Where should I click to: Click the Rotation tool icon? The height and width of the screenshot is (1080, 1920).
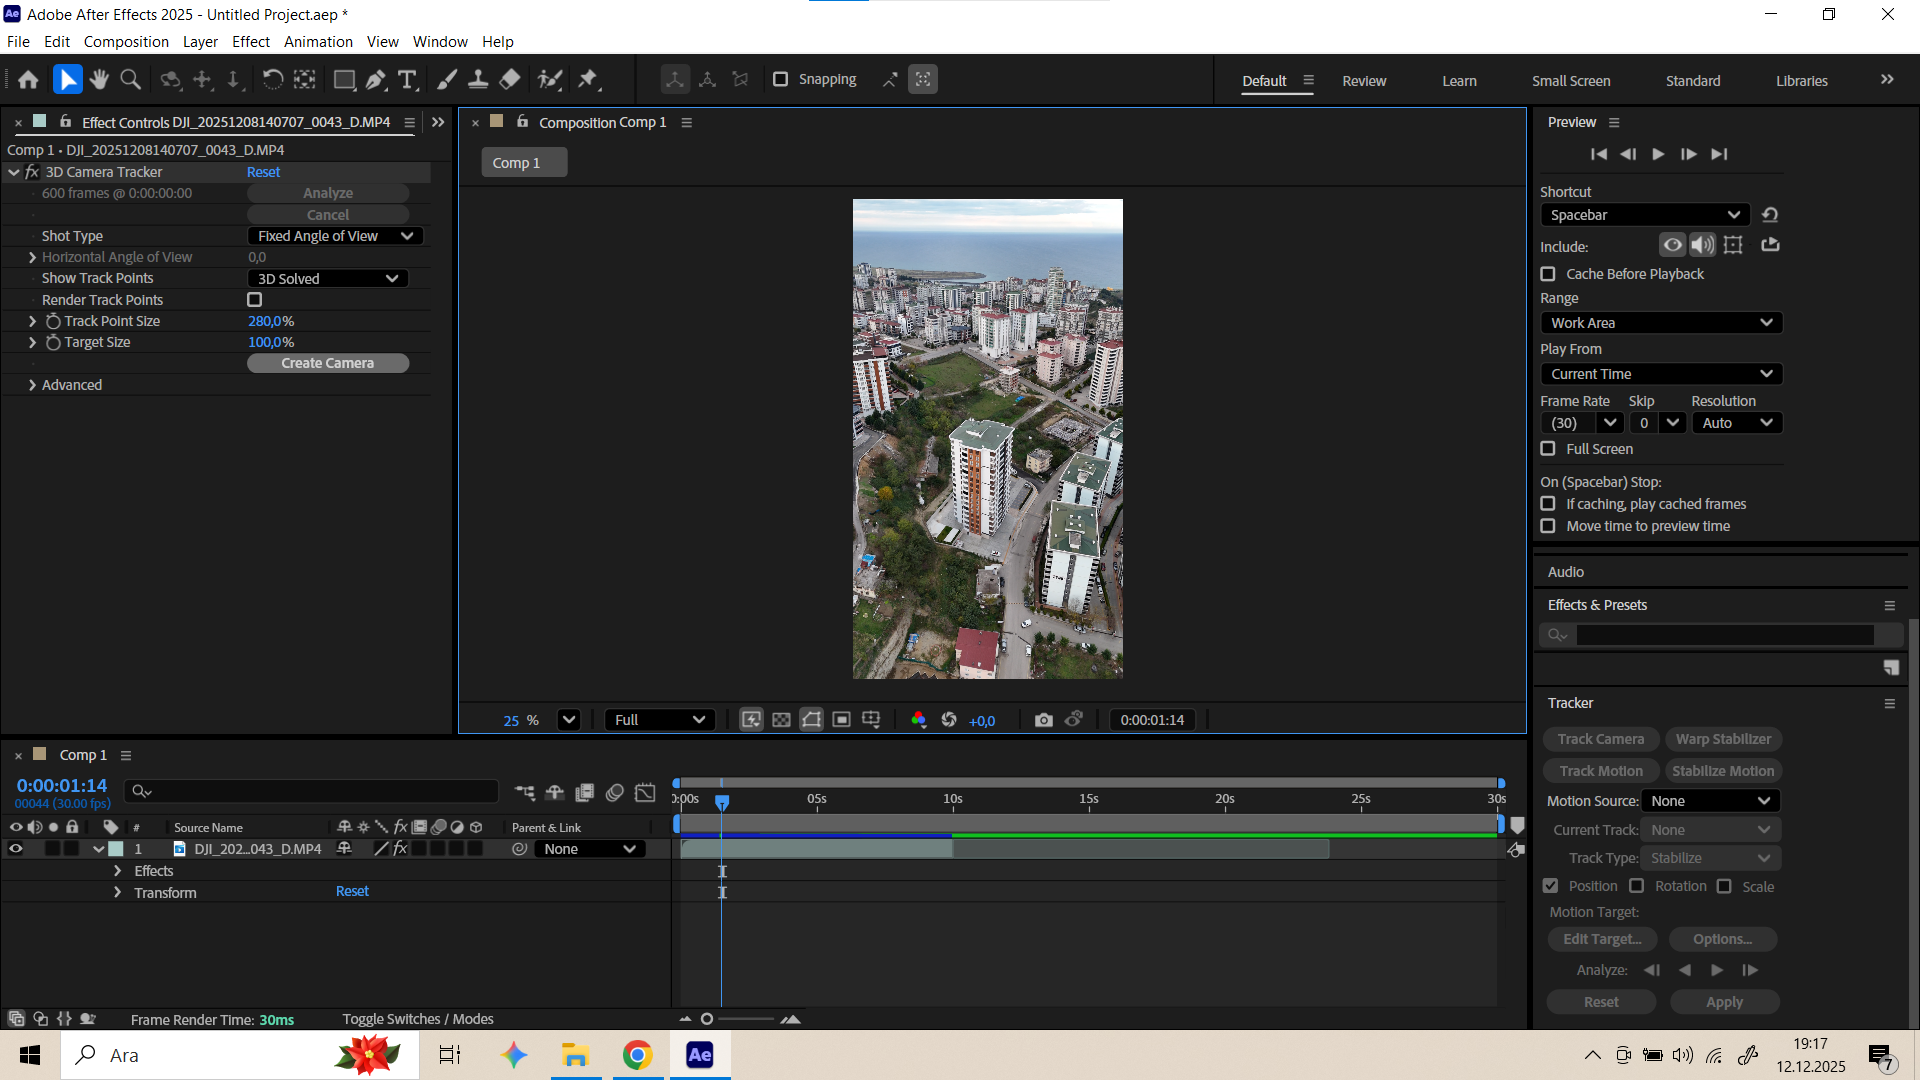pyautogui.click(x=272, y=80)
